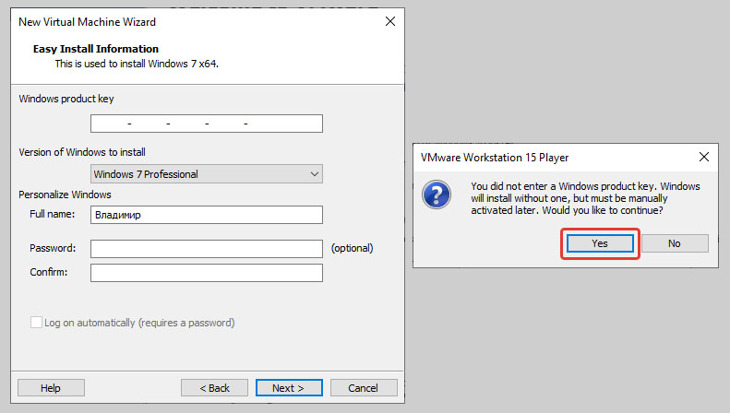The image size is (730, 413).
Task: Click the Version of Windows to install label
Action: pos(82,152)
